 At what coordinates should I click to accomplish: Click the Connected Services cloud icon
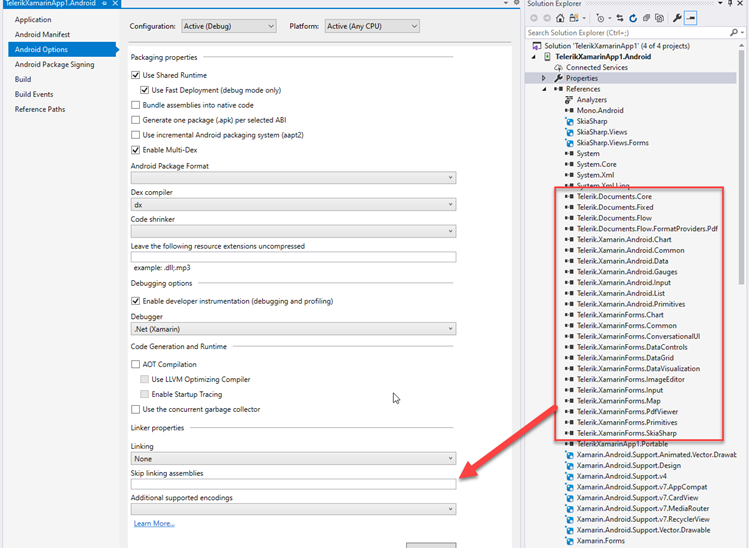pyautogui.click(x=558, y=67)
